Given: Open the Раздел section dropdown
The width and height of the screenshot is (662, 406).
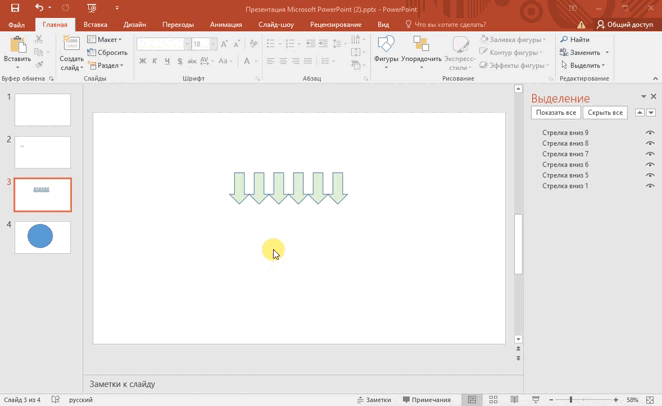Looking at the screenshot, I should 106,65.
